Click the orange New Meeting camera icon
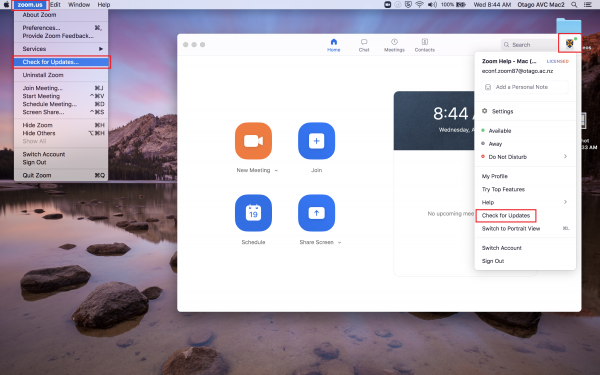The width and height of the screenshot is (600, 375). point(253,141)
